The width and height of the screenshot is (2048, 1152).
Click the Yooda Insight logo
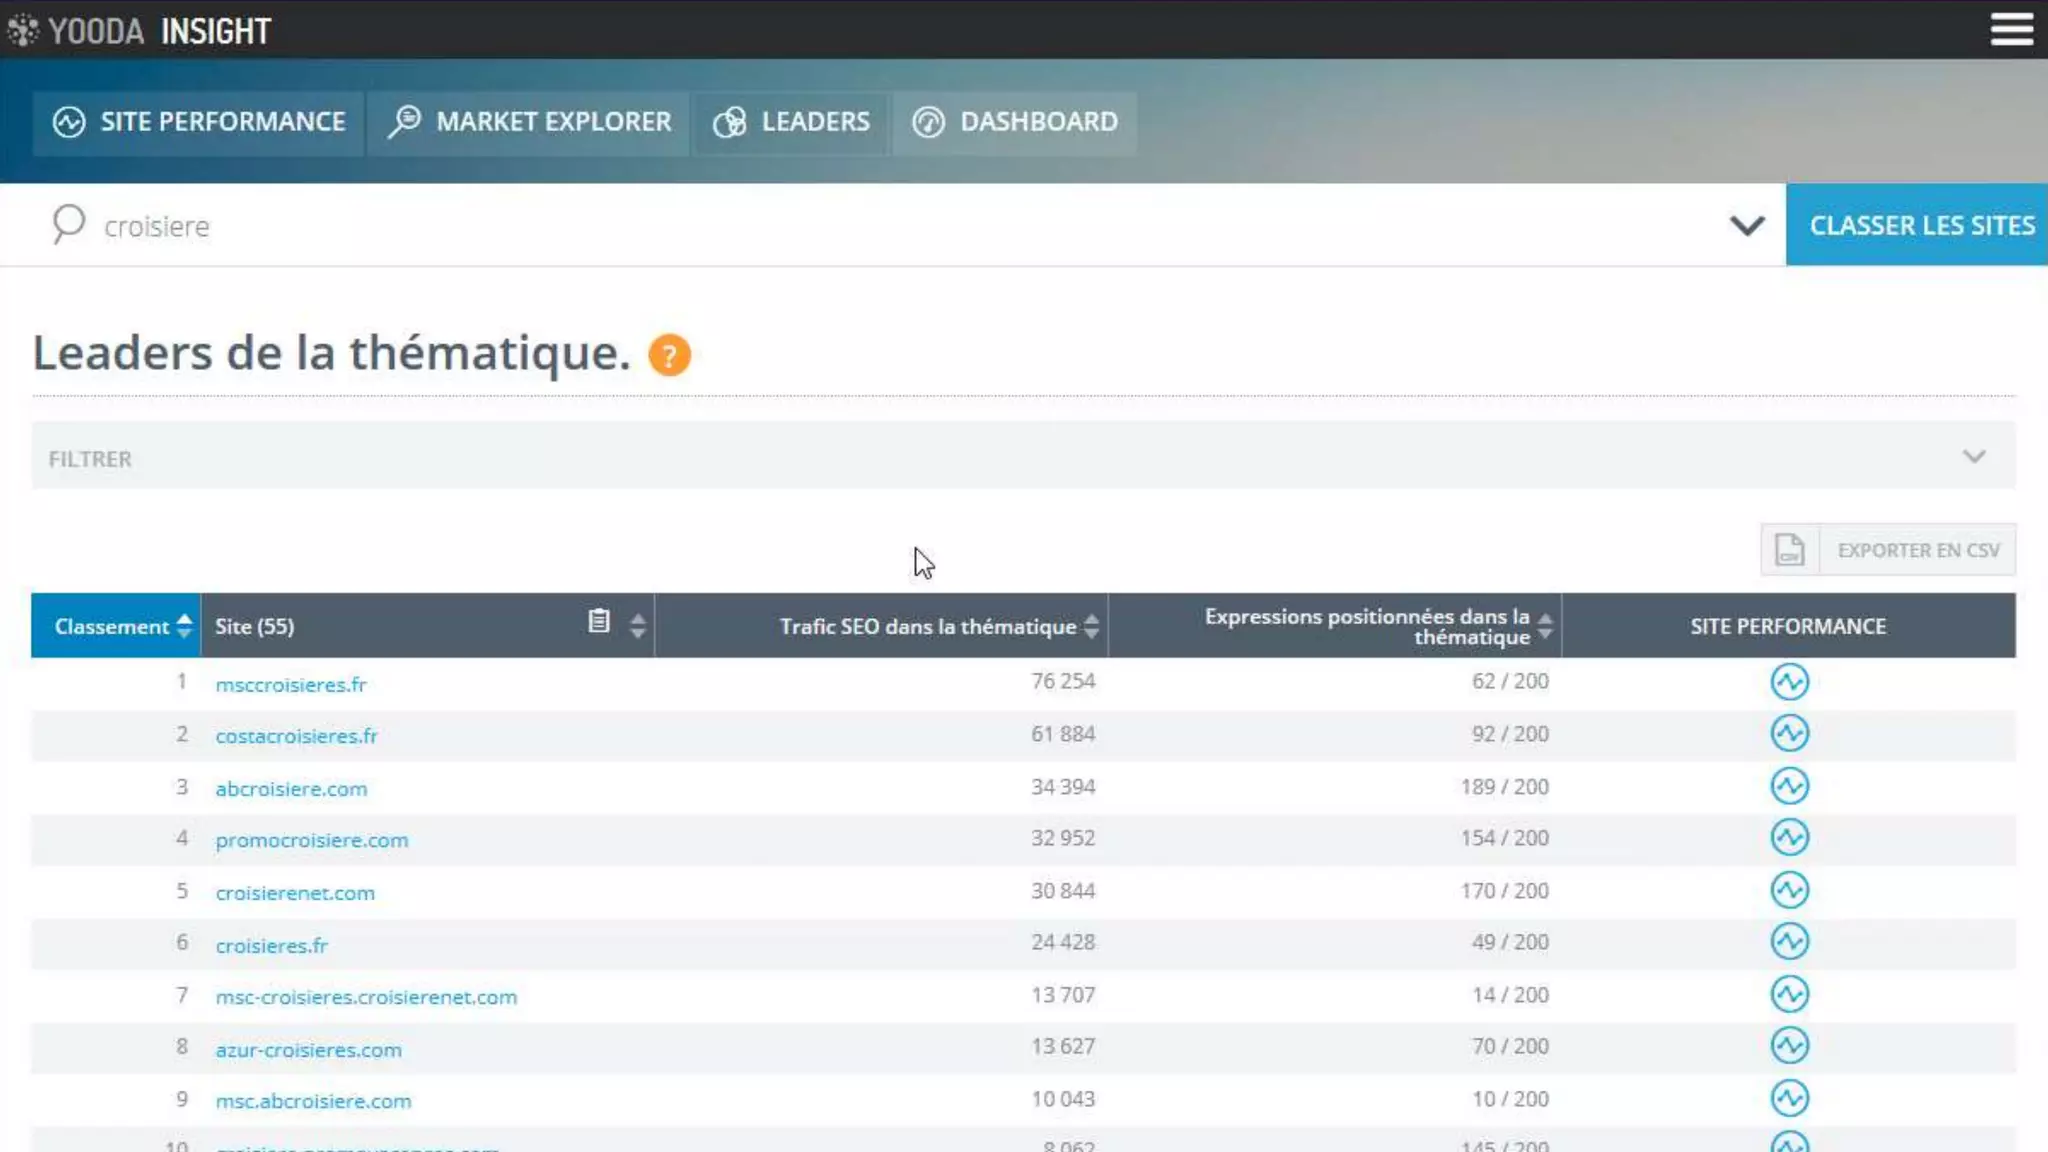(140, 31)
